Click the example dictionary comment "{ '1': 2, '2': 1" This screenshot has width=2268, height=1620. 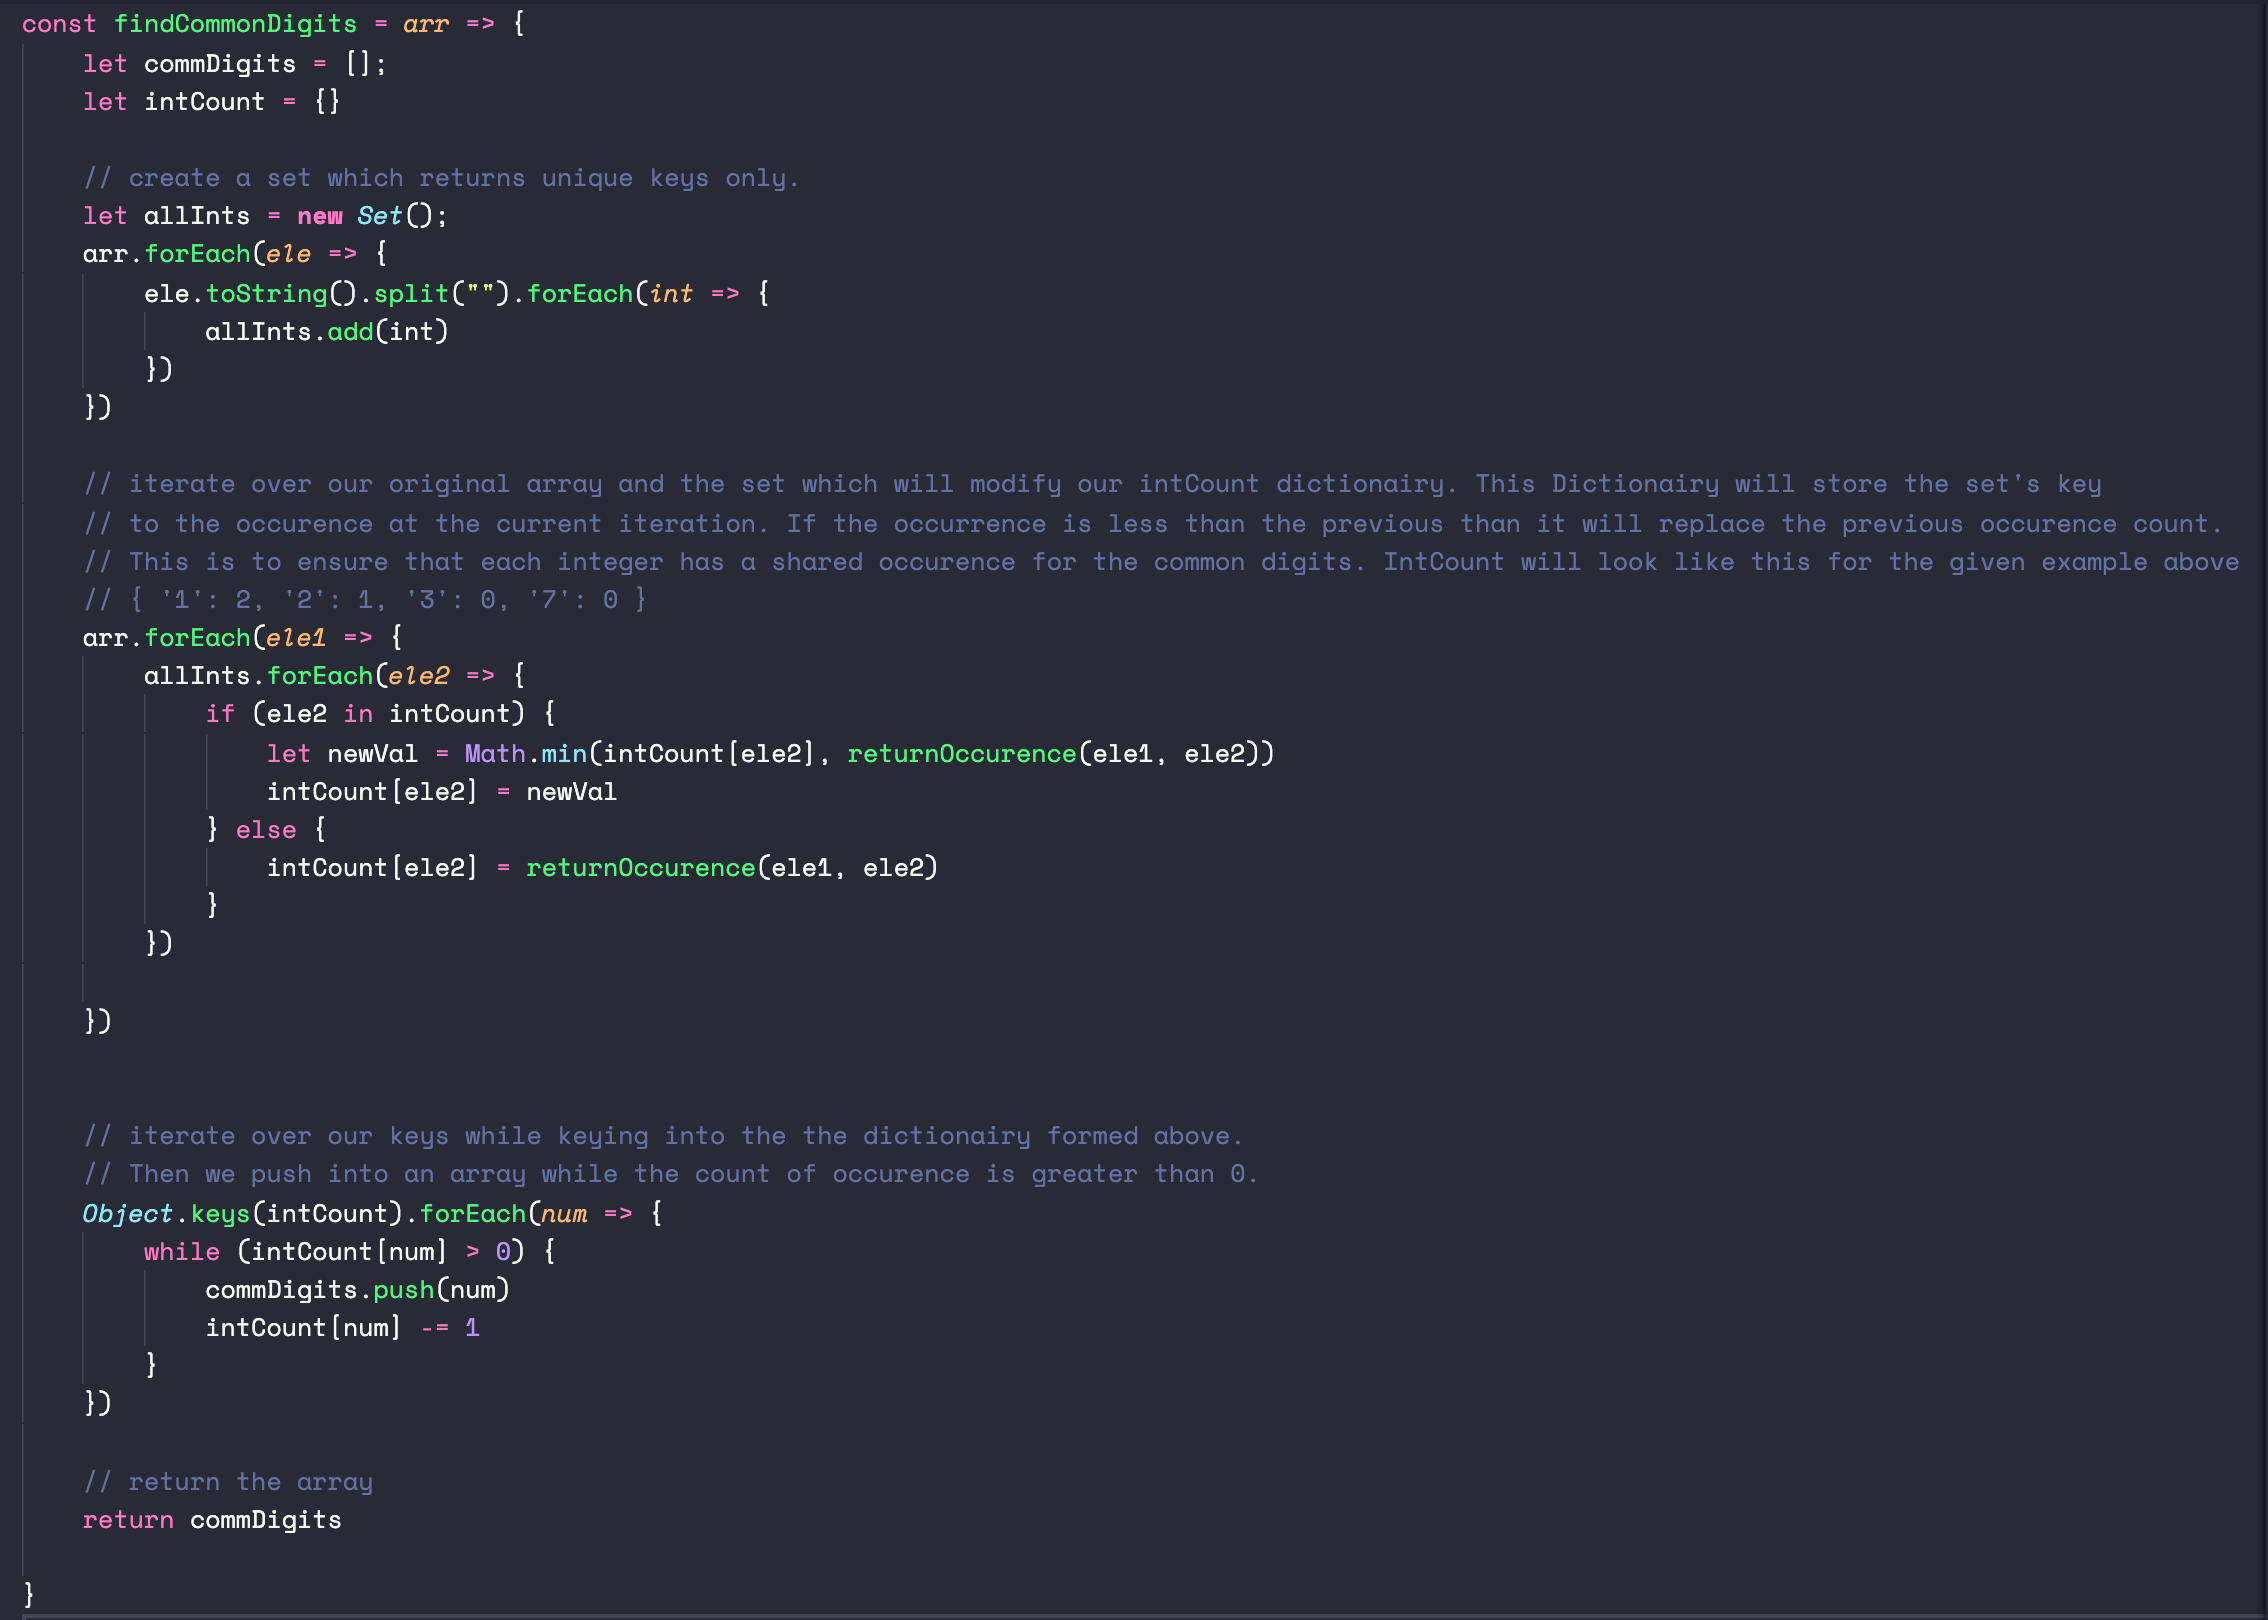[x=364, y=600]
